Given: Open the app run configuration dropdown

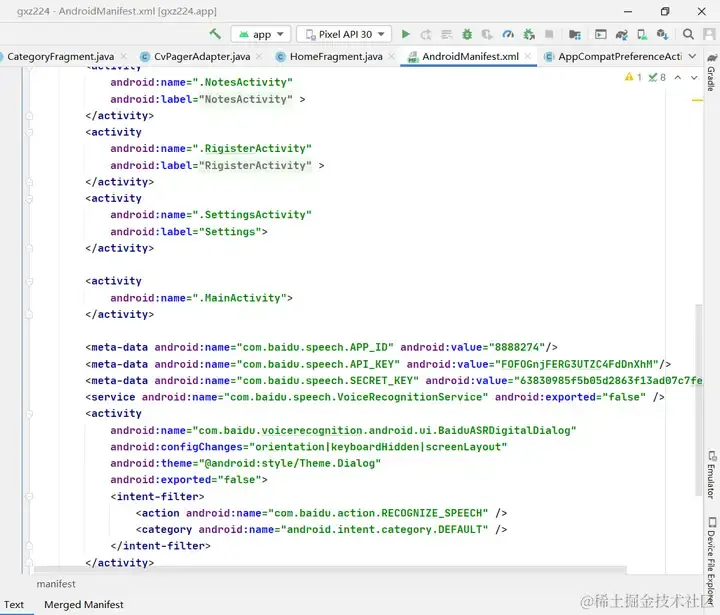Looking at the screenshot, I should point(261,34).
